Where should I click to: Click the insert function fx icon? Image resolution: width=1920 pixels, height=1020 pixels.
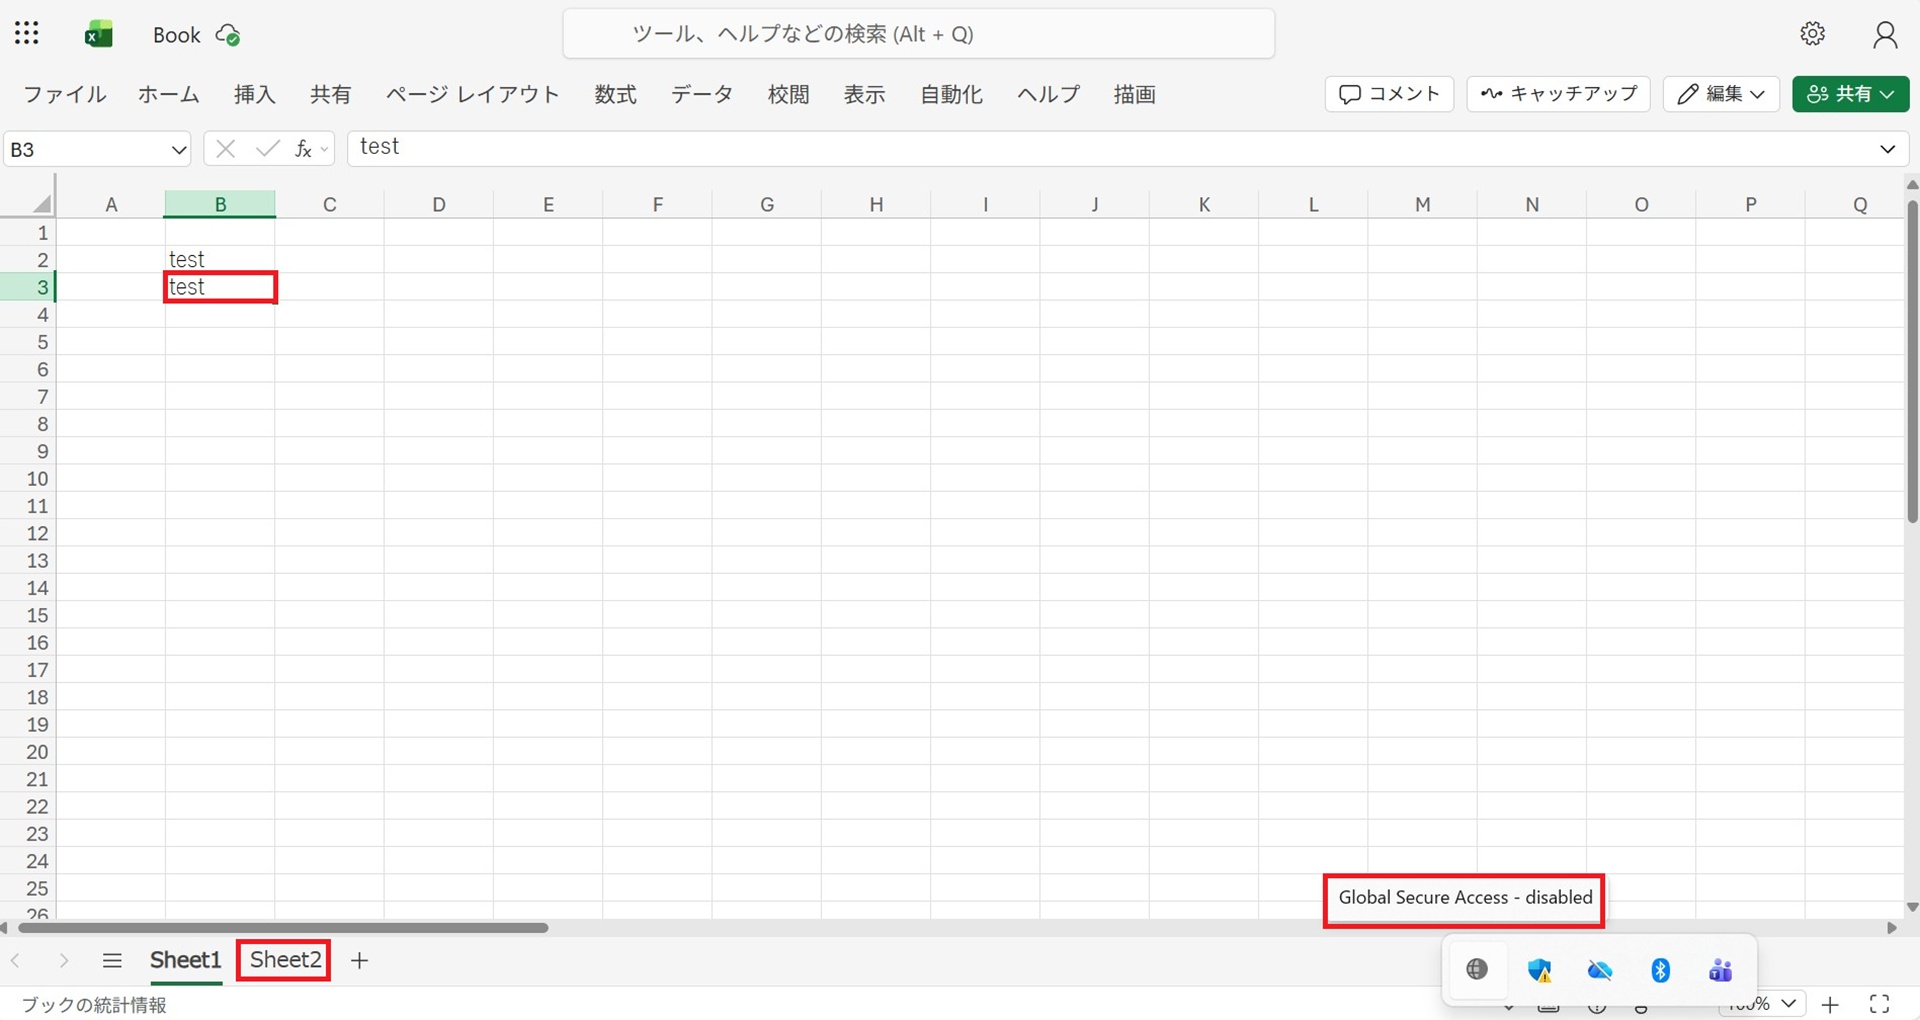(x=303, y=149)
